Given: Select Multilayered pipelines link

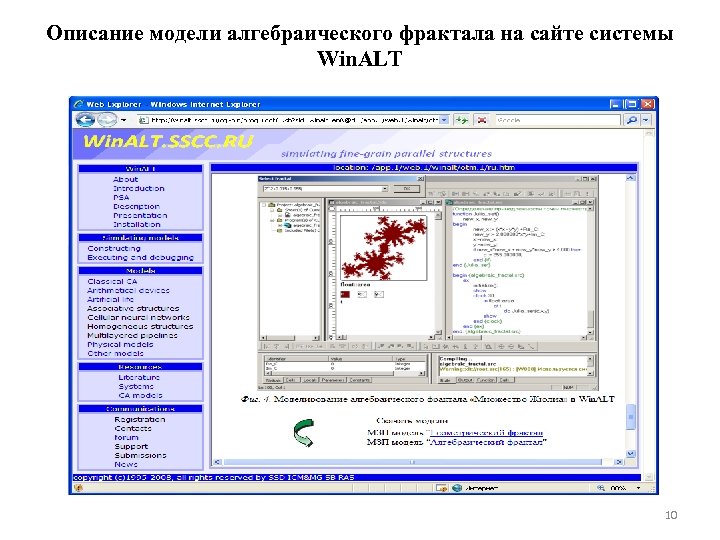Looking at the screenshot, I should [132, 336].
